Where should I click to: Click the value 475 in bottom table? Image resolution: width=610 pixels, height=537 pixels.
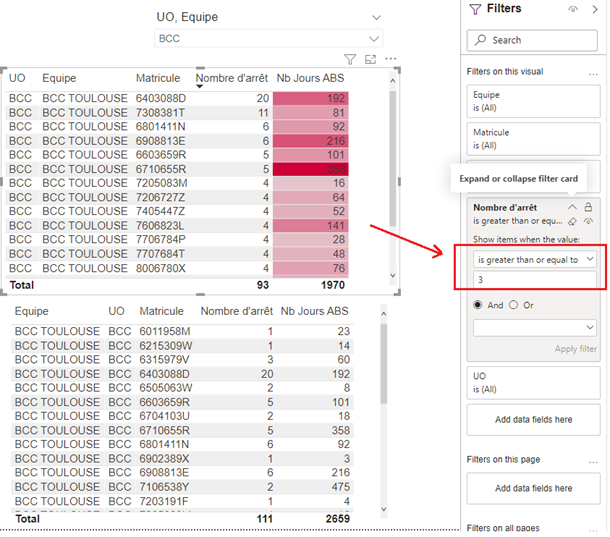click(341, 487)
